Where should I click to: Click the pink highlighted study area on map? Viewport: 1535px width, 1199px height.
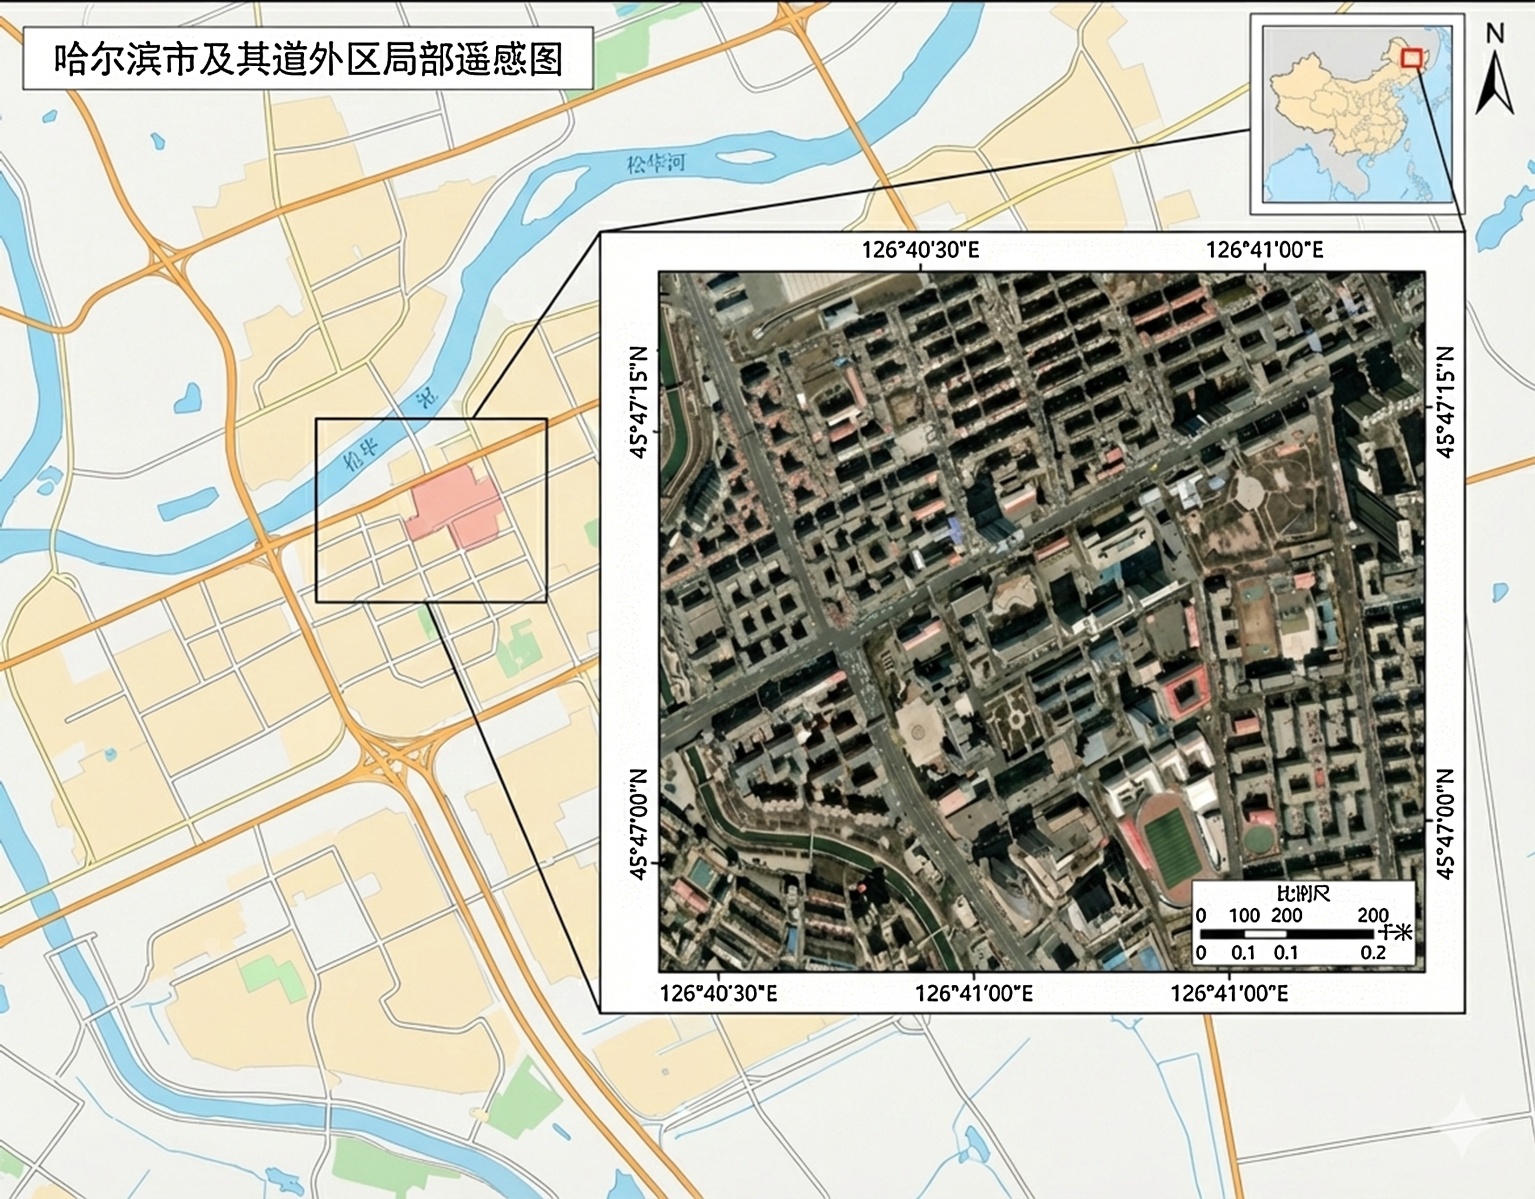(456, 506)
